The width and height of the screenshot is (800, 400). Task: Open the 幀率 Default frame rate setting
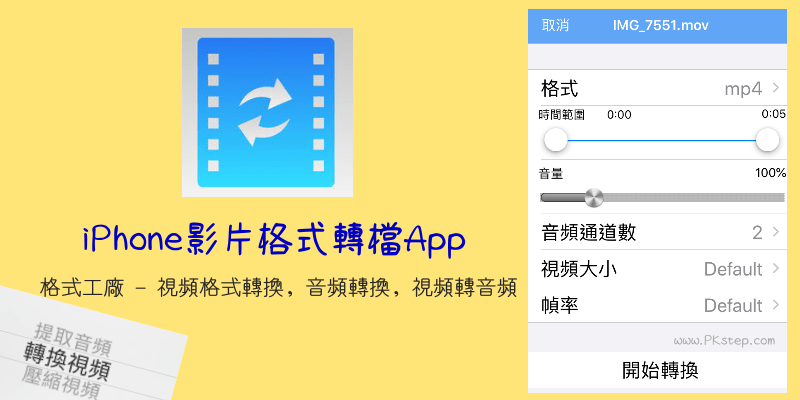tap(657, 305)
